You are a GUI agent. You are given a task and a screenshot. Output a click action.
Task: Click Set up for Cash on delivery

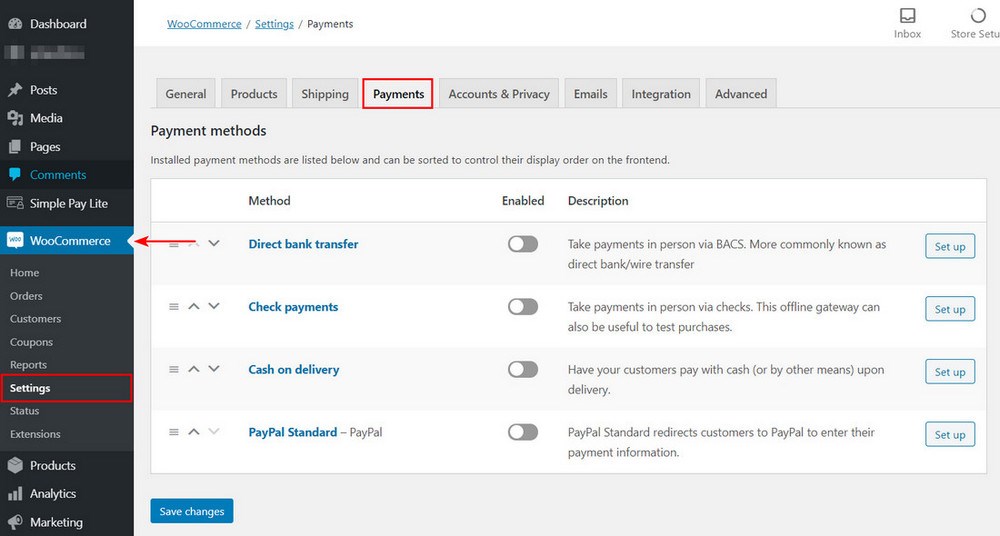pyautogui.click(x=950, y=371)
